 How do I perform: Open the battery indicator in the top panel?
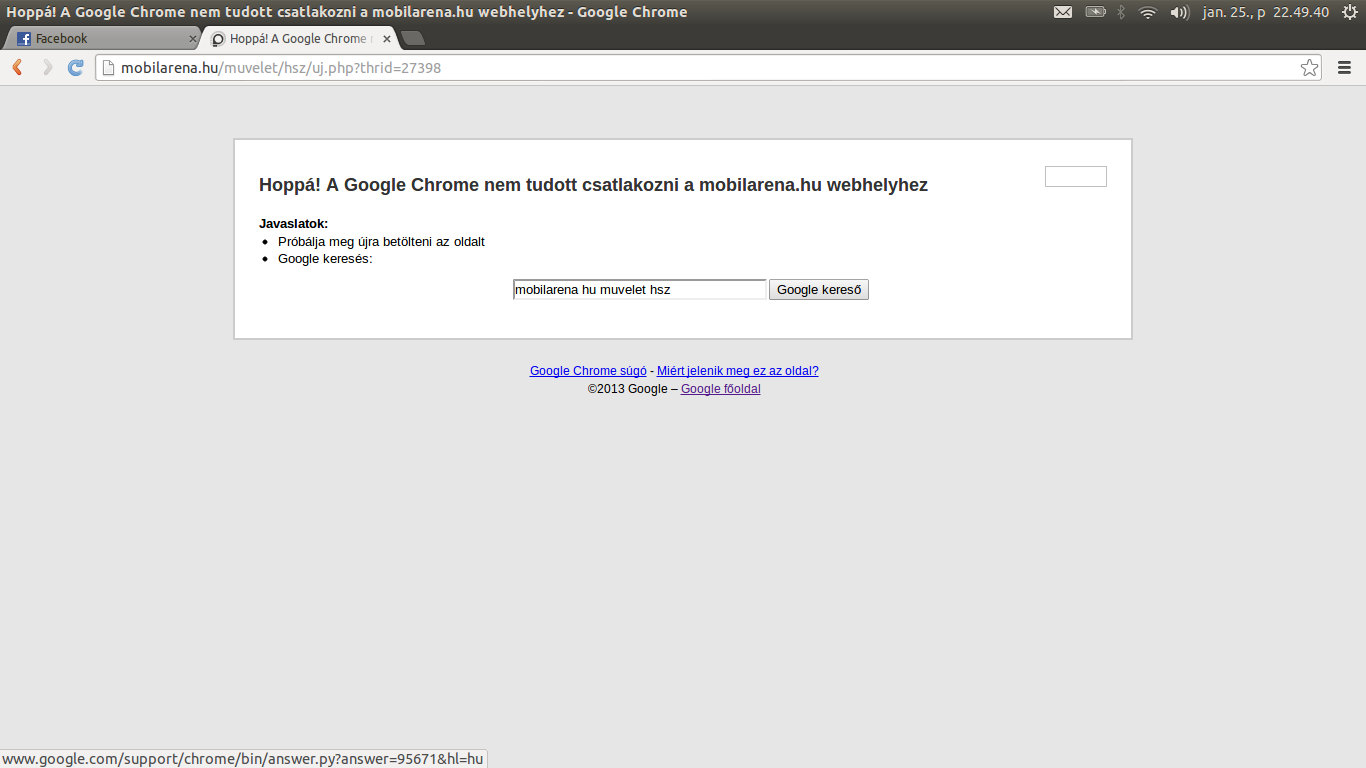(x=1096, y=12)
